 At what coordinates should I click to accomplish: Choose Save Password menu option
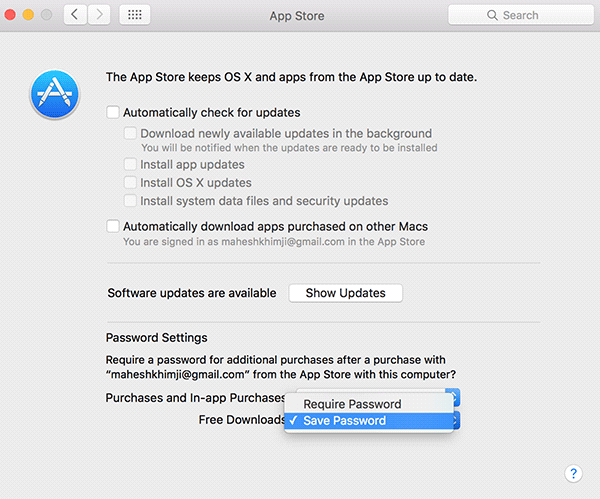344,421
